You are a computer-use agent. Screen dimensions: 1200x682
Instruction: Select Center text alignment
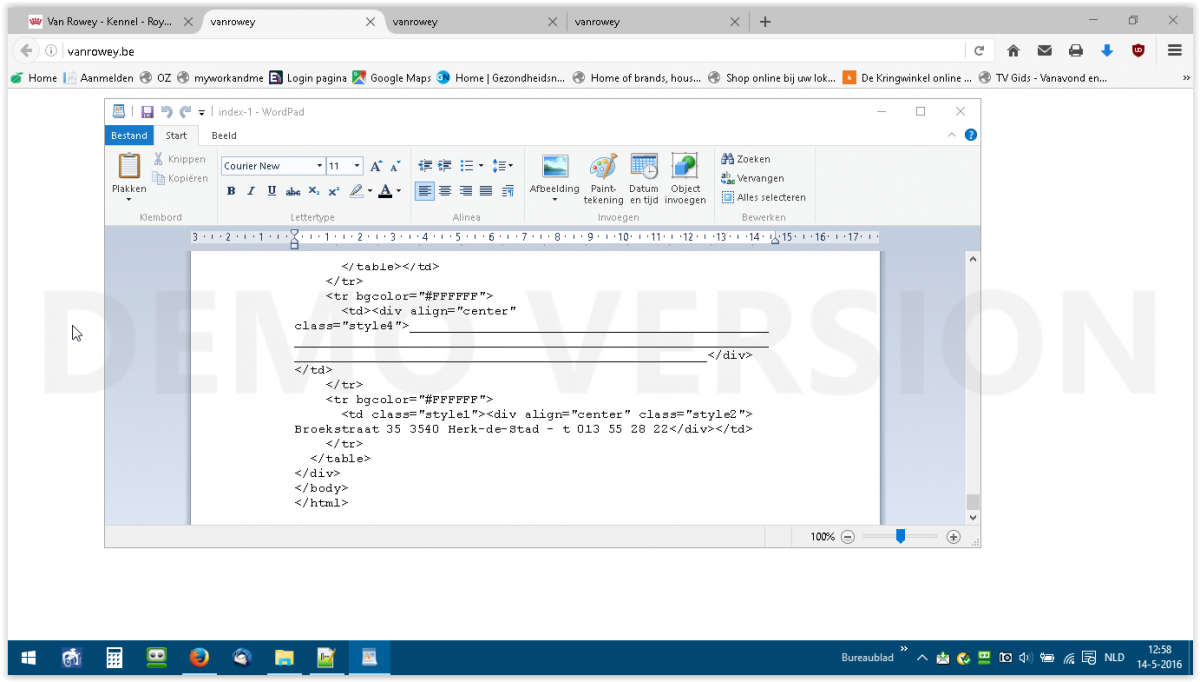(445, 191)
